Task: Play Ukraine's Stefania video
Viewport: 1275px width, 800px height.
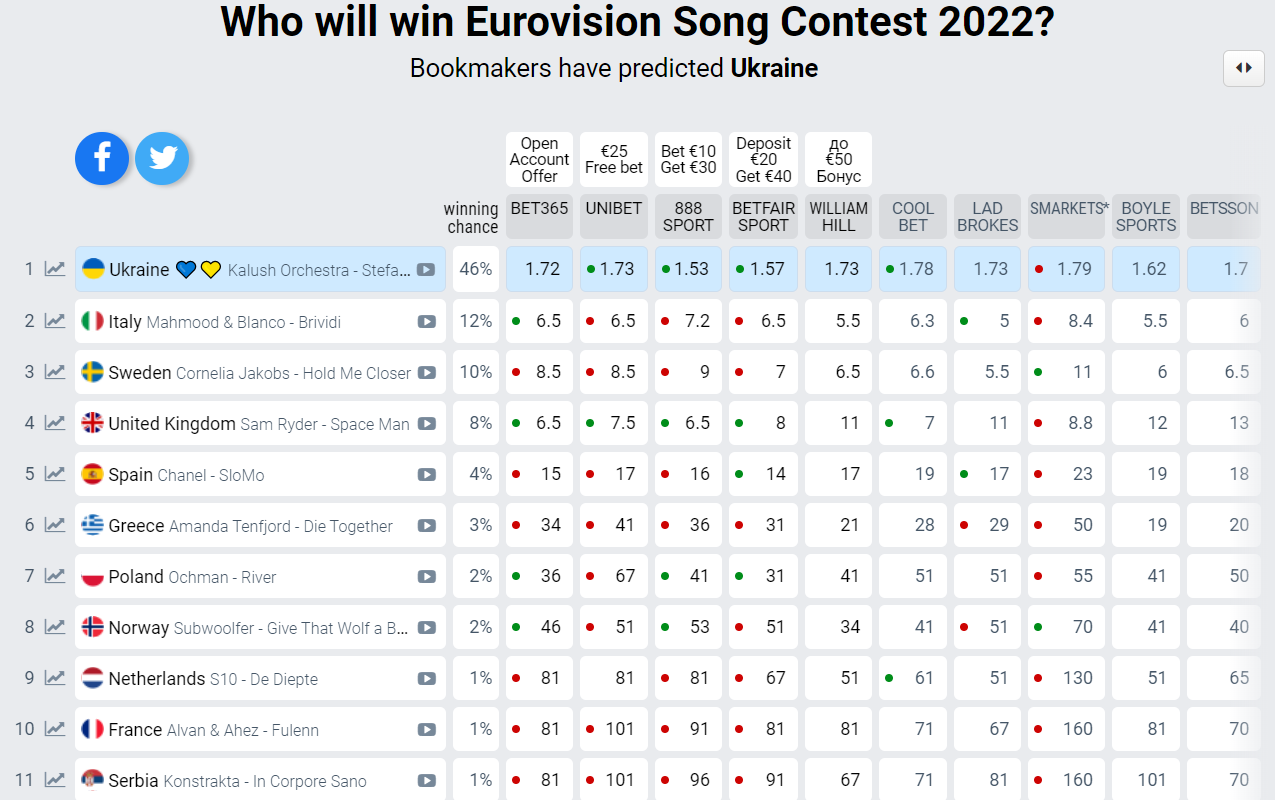Action: coord(426,270)
